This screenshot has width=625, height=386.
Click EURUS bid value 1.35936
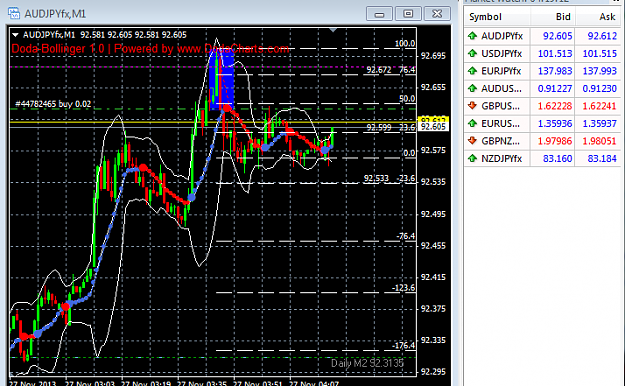[555, 124]
